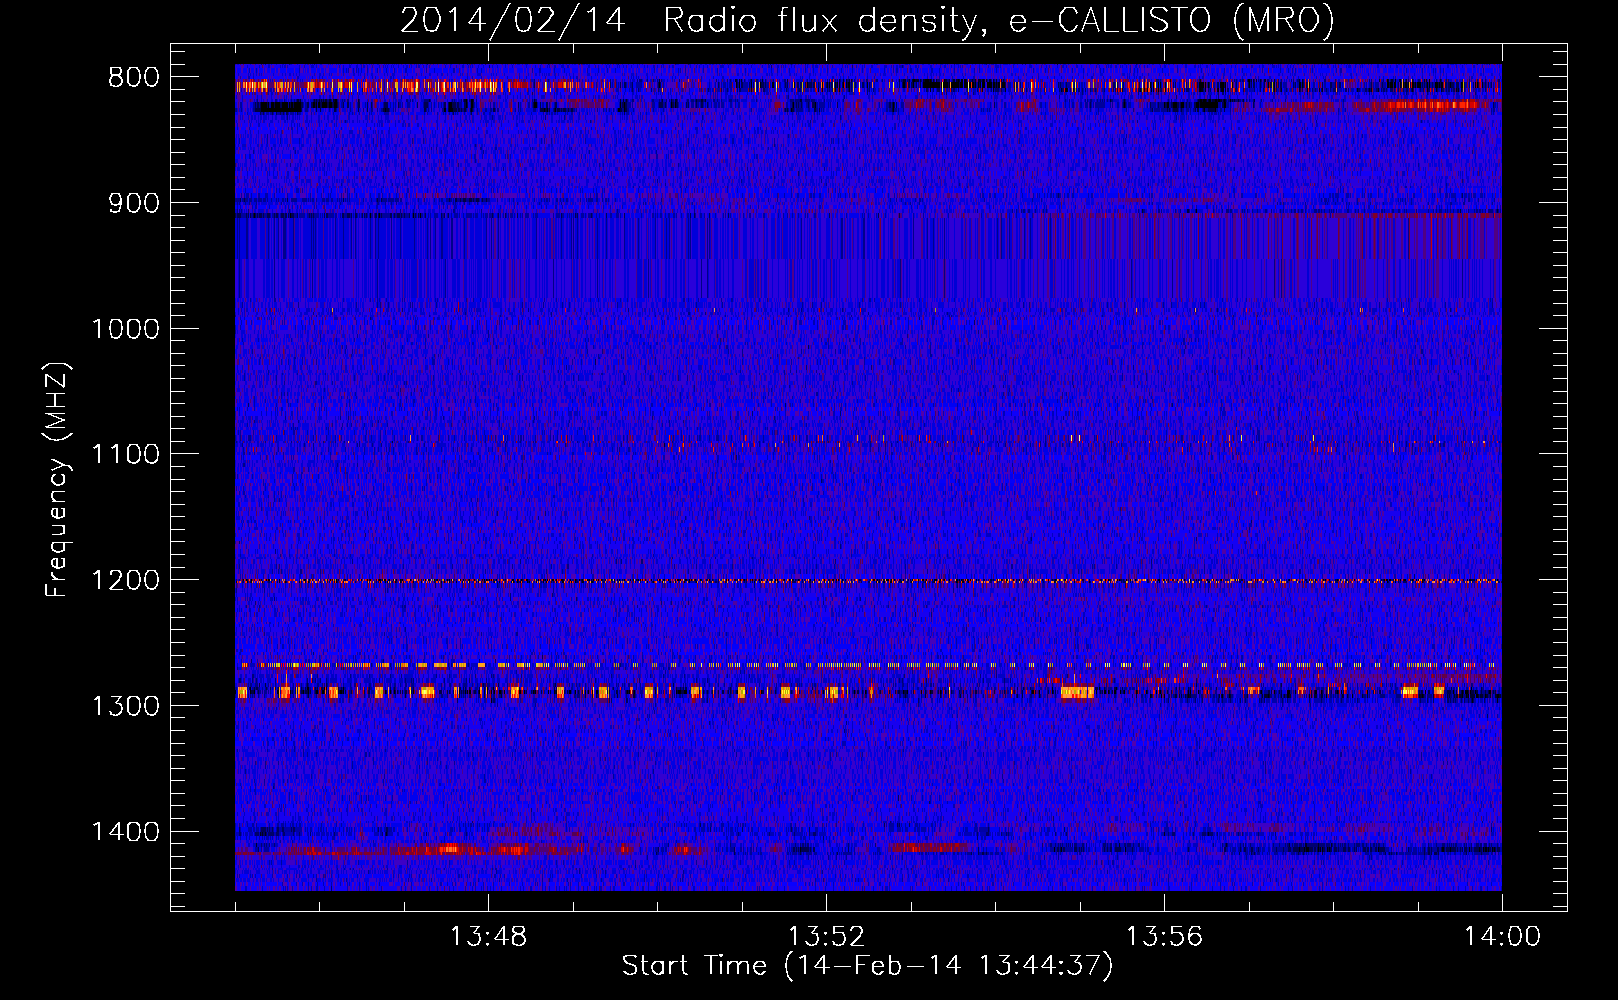The height and width of the screenshot is (1000, 1618).
Task: Click the '14:00' time axis label
Action: tap(1502, 937)
